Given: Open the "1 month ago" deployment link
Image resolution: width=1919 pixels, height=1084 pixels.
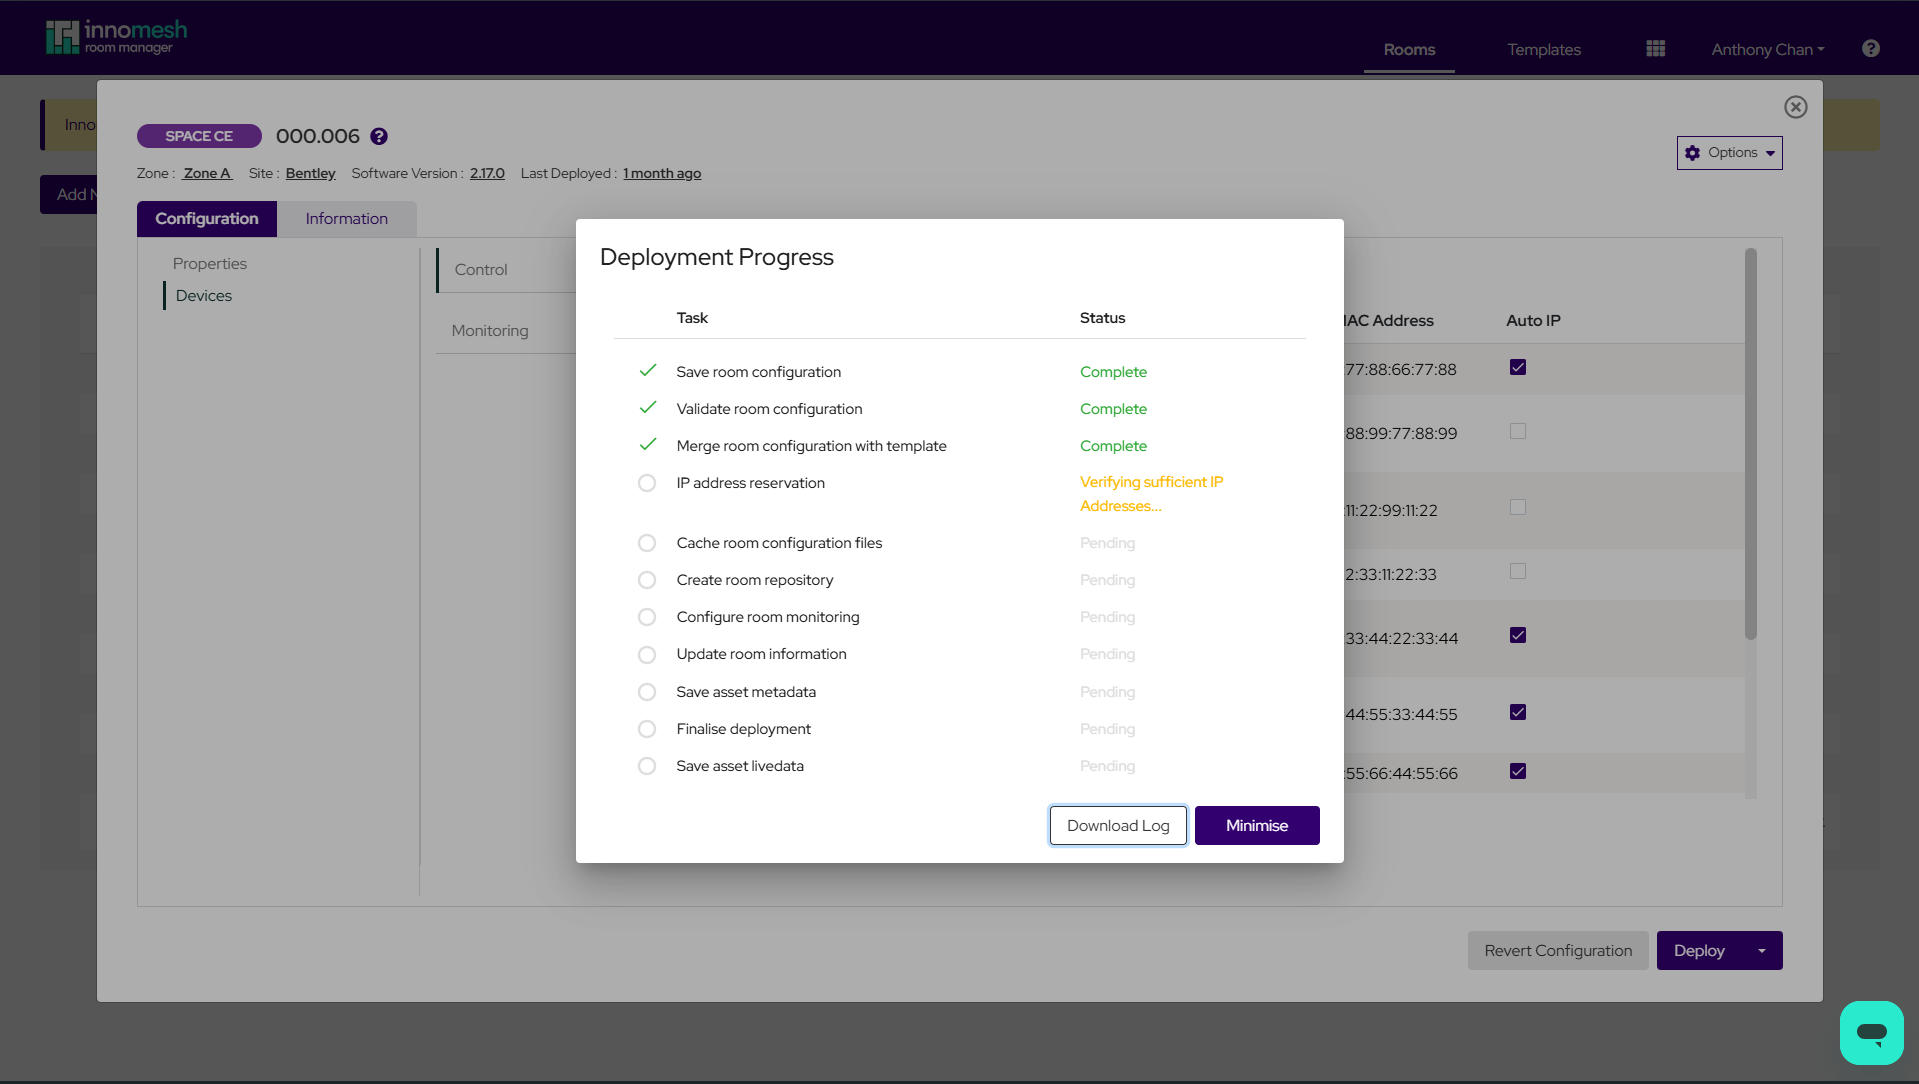Looking at the screenshot, I should click(x=661, y=173).
